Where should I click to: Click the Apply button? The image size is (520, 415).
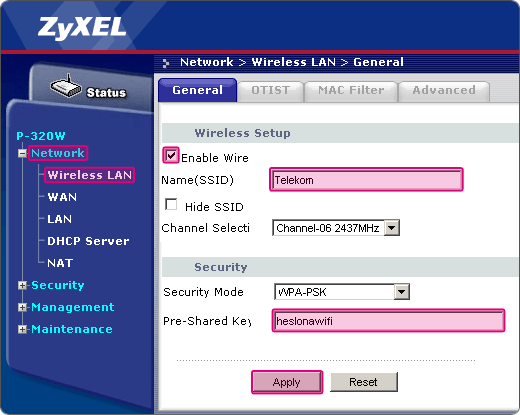pyautogui.click(x=287, y=382)
